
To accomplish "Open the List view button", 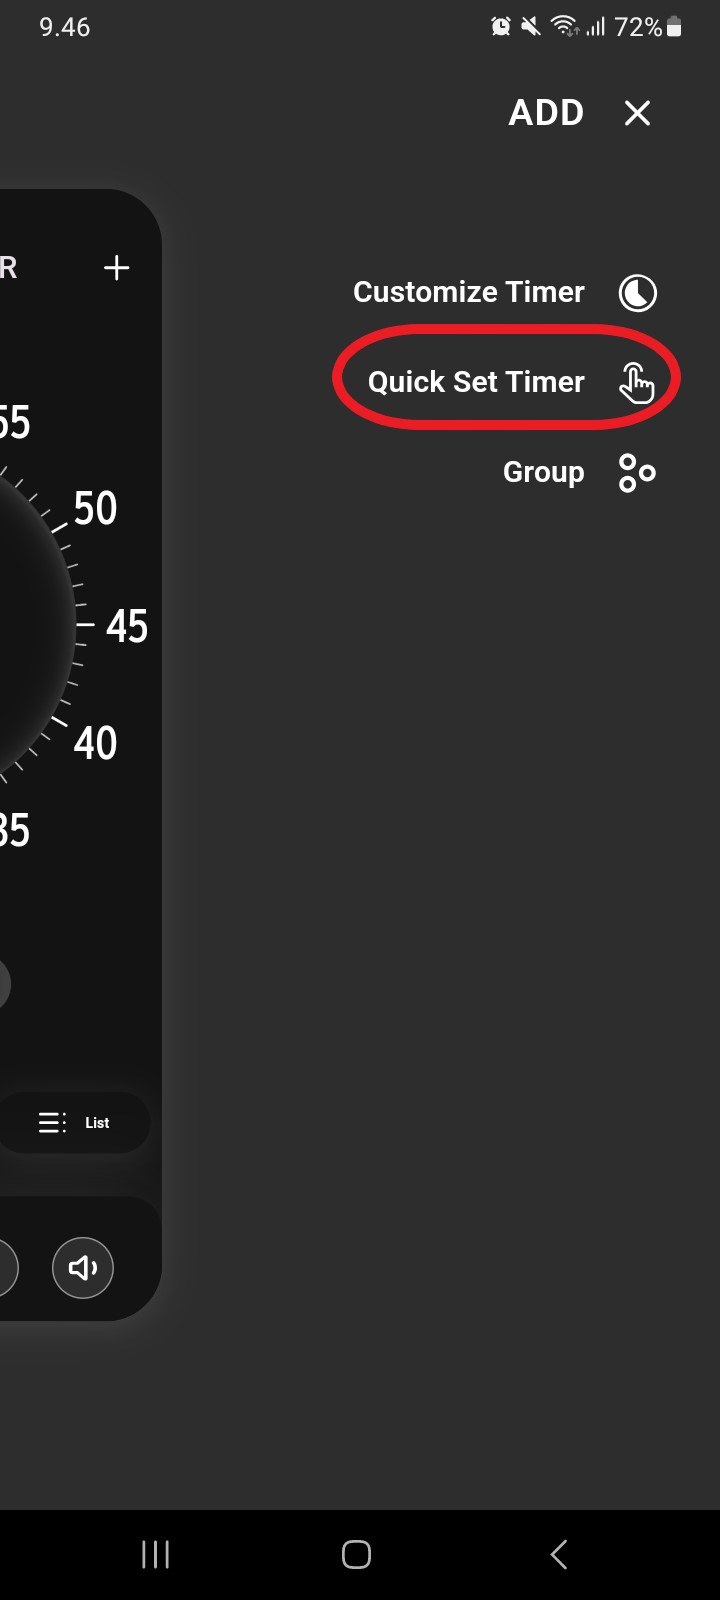I will point(74,1123).
